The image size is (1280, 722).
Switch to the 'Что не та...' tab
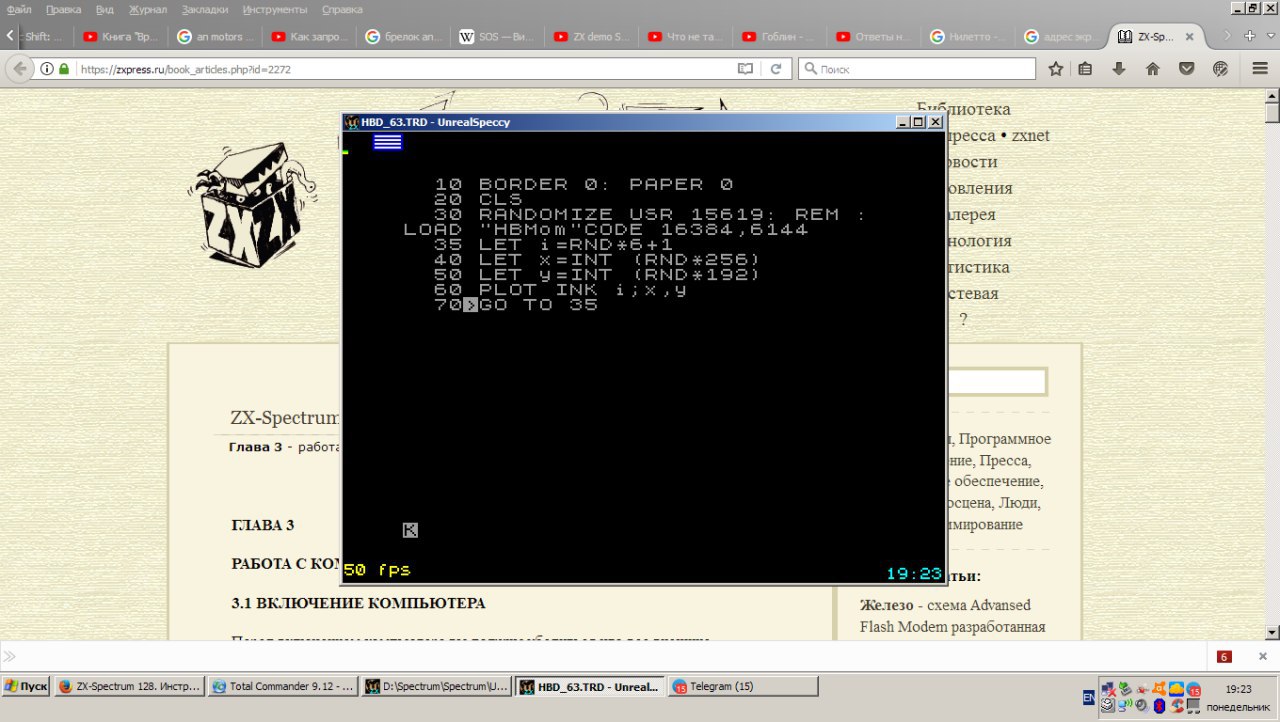685,37
